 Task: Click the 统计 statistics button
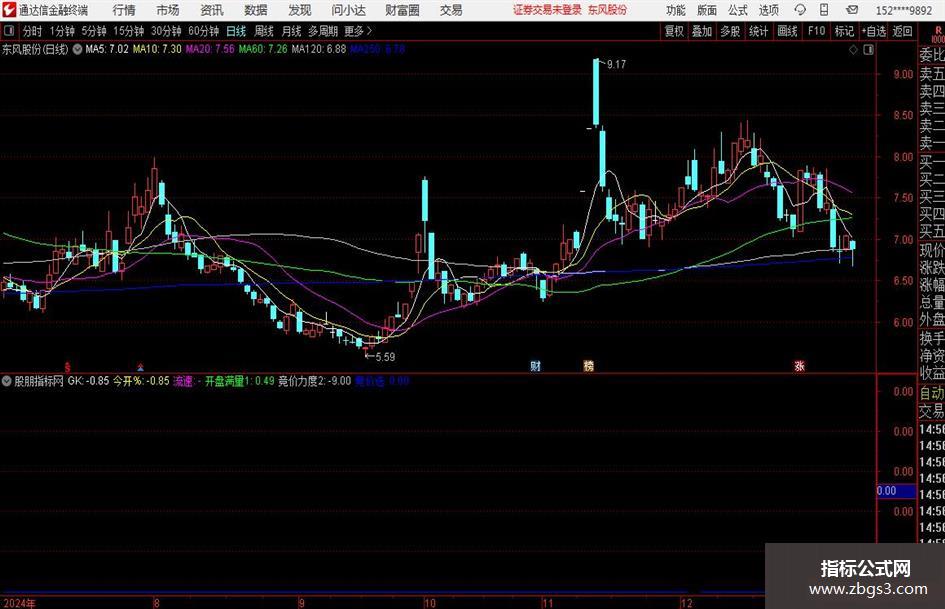pyautogui.click(x=759, y=31)
